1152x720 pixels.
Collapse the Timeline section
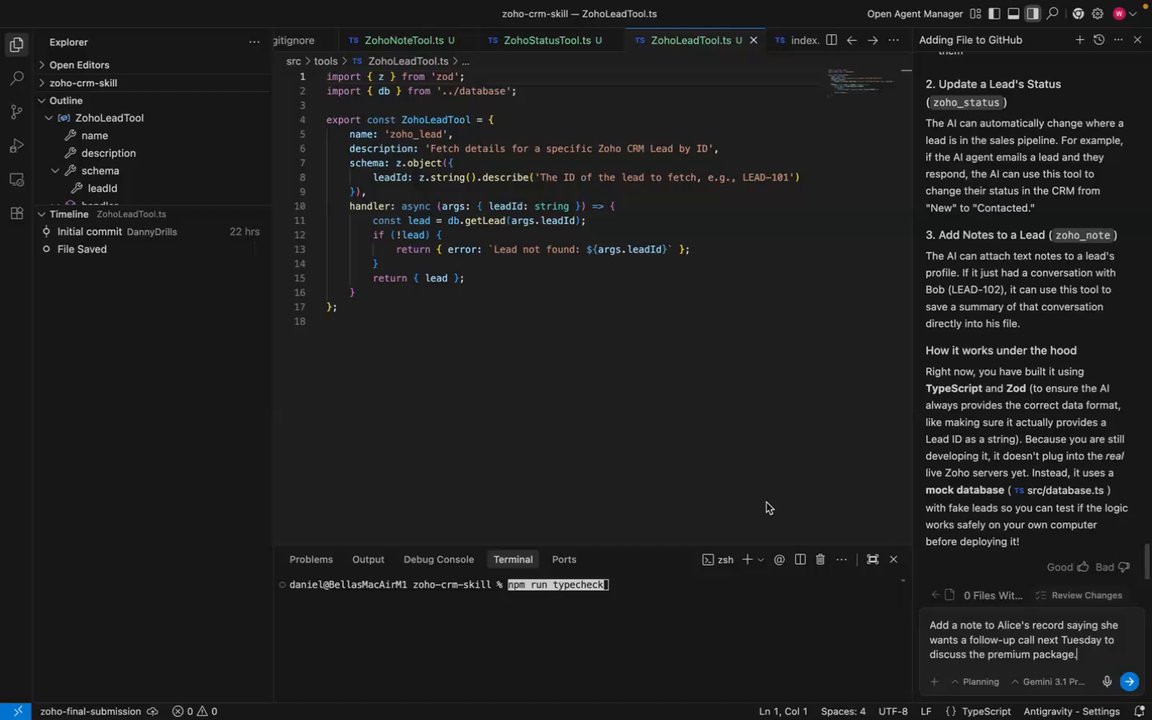(x=68, y=214)
